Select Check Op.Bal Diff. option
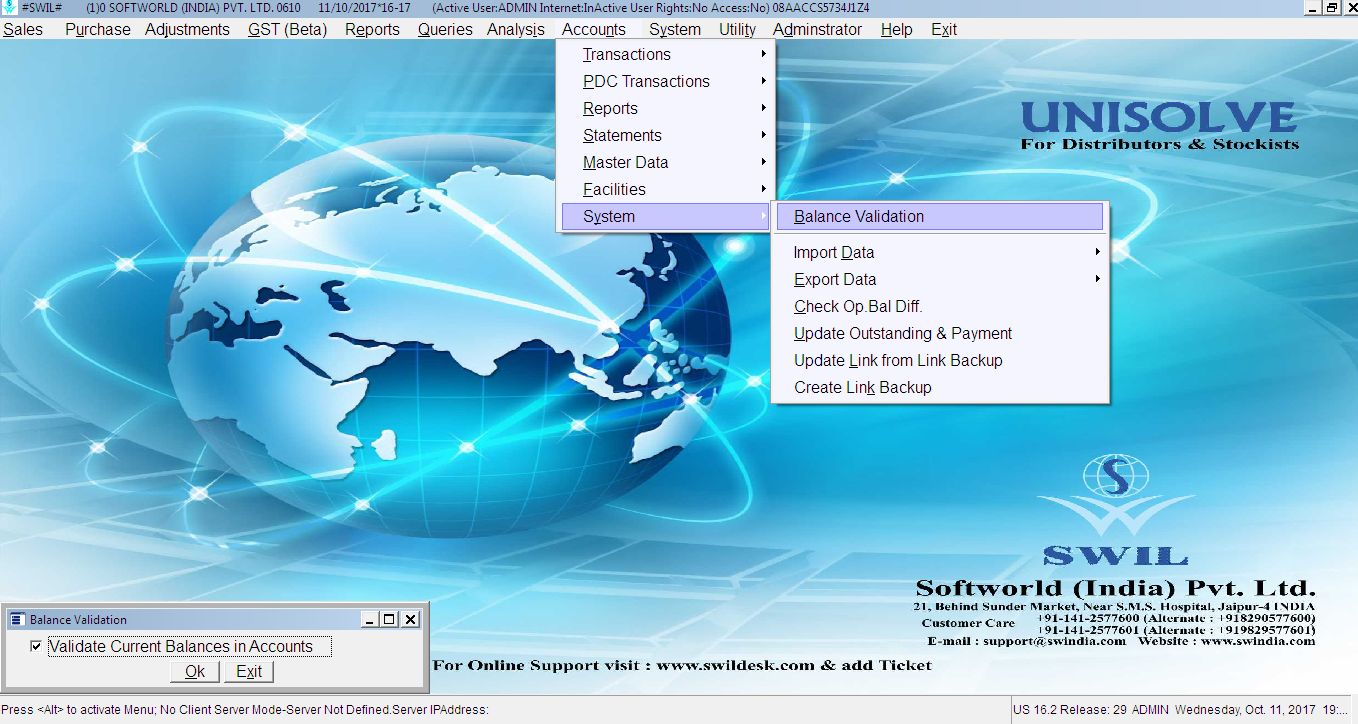The image size is (1358, 724). click(940, 307)
